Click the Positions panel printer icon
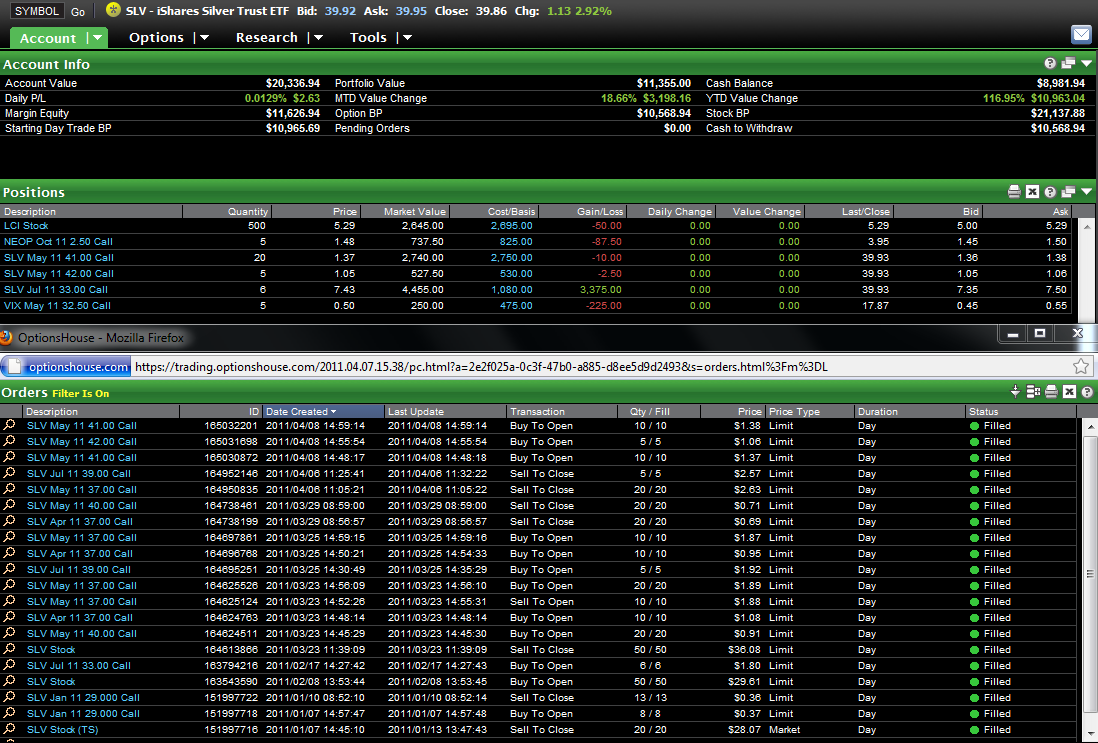Viewport: 1098px width, 743px height. pyautogui.click(x=1015, y=192)
